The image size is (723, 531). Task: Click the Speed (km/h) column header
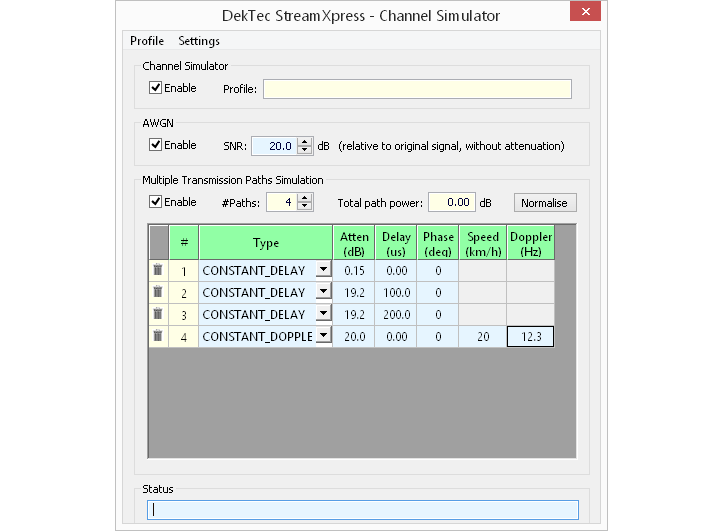click(483, 242)
